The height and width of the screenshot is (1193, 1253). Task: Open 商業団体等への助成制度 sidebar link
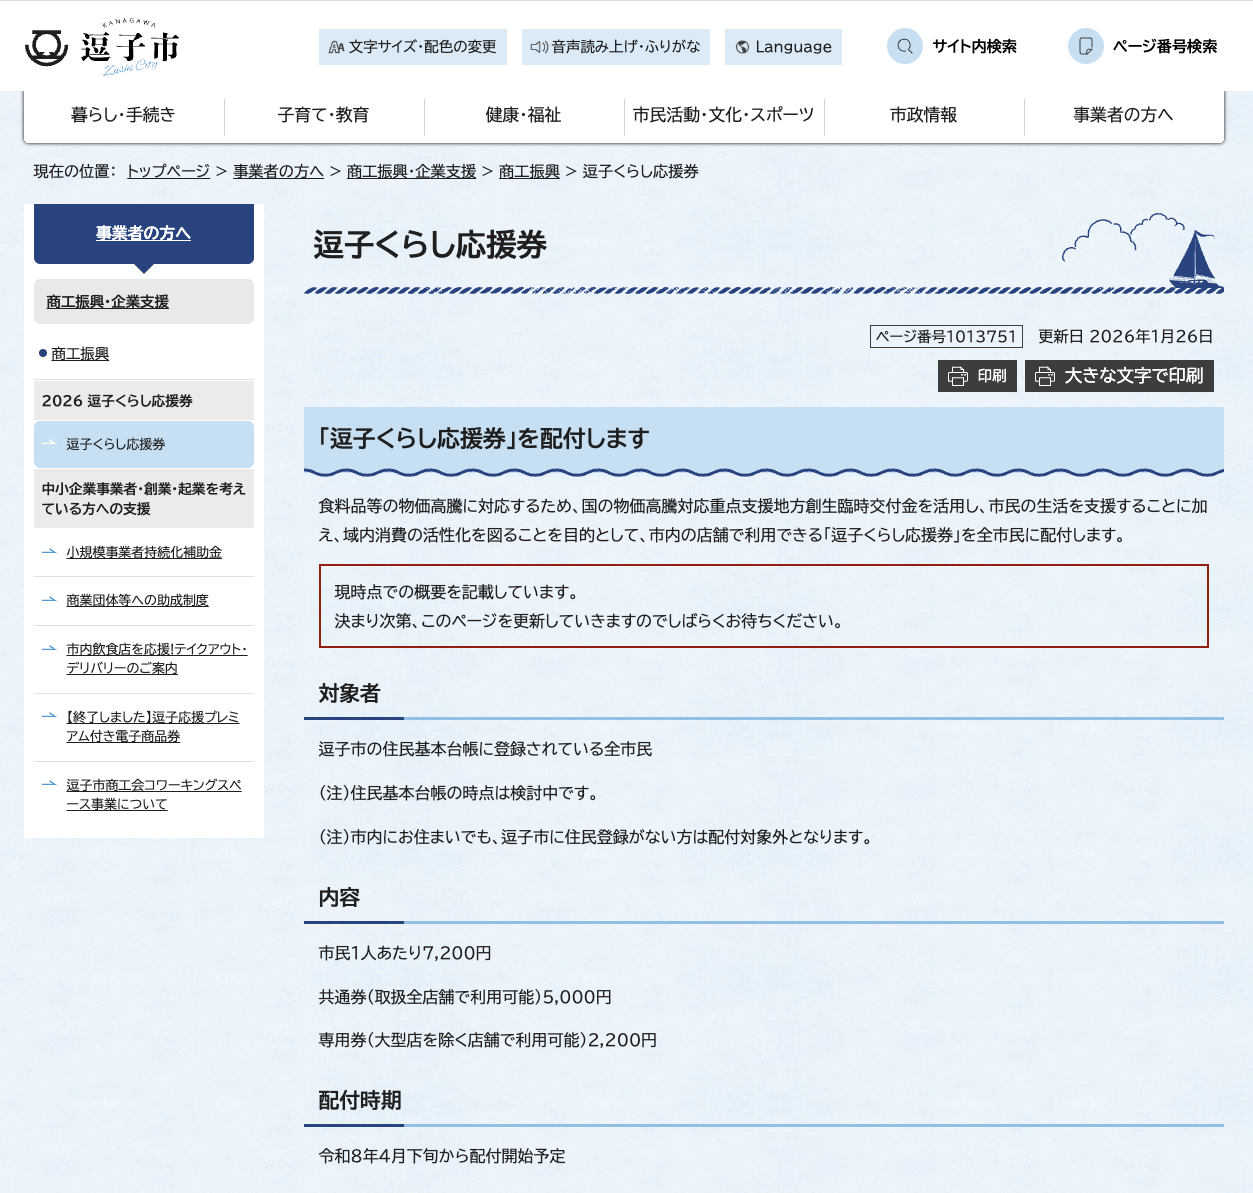coord(137,600)
